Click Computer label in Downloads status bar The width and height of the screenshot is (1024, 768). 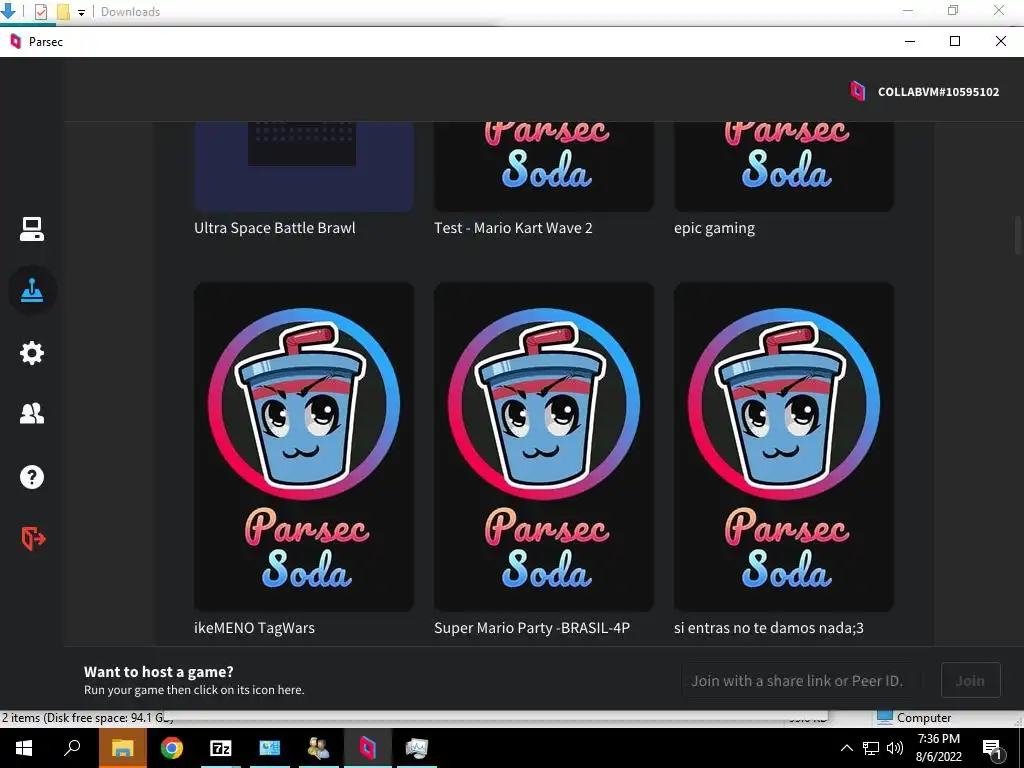923,718
